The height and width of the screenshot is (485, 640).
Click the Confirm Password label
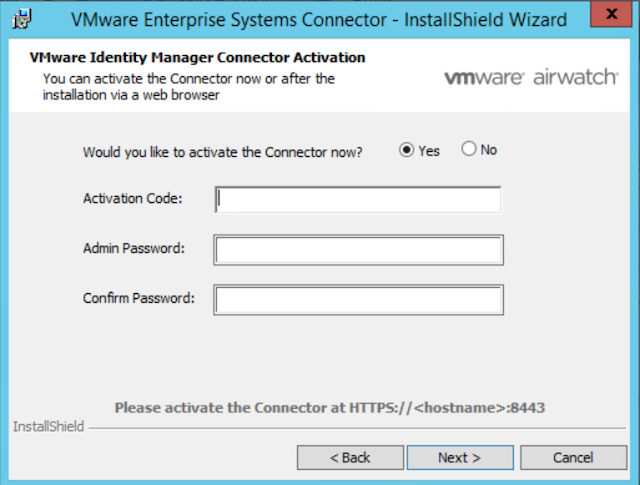tap(139, 298)
